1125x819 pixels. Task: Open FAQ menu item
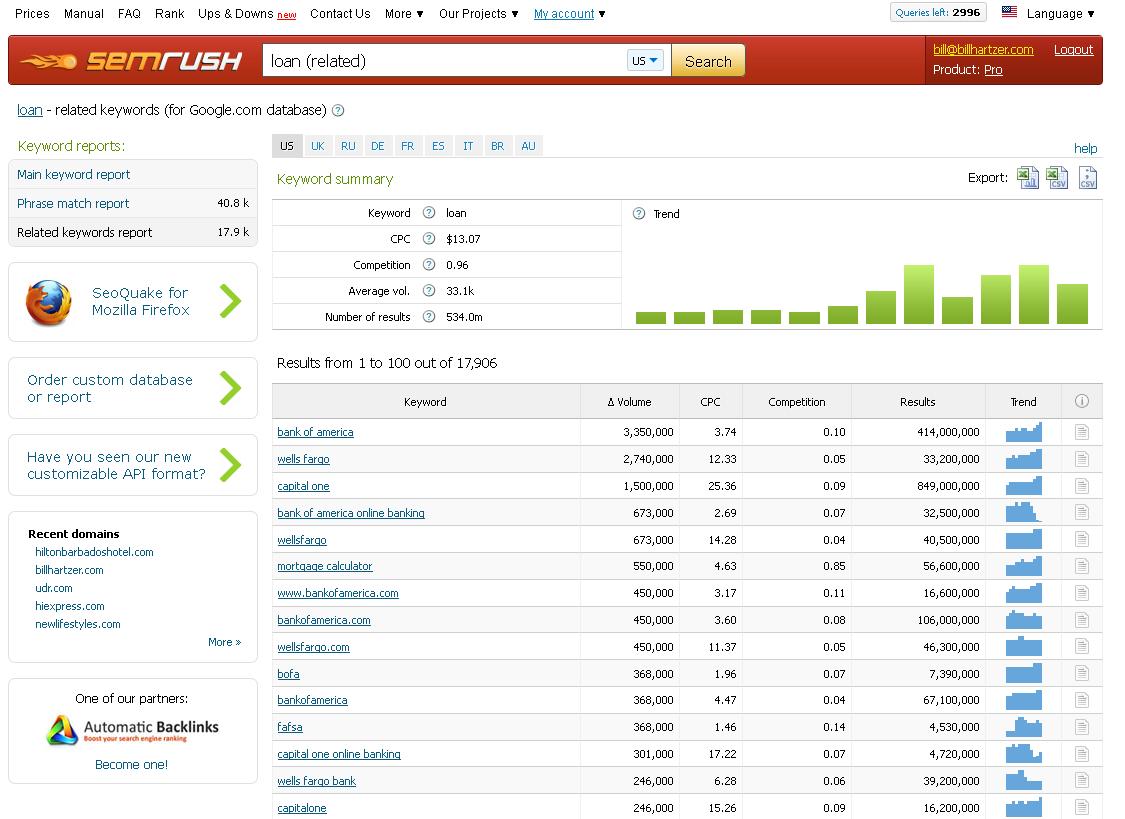129,14
